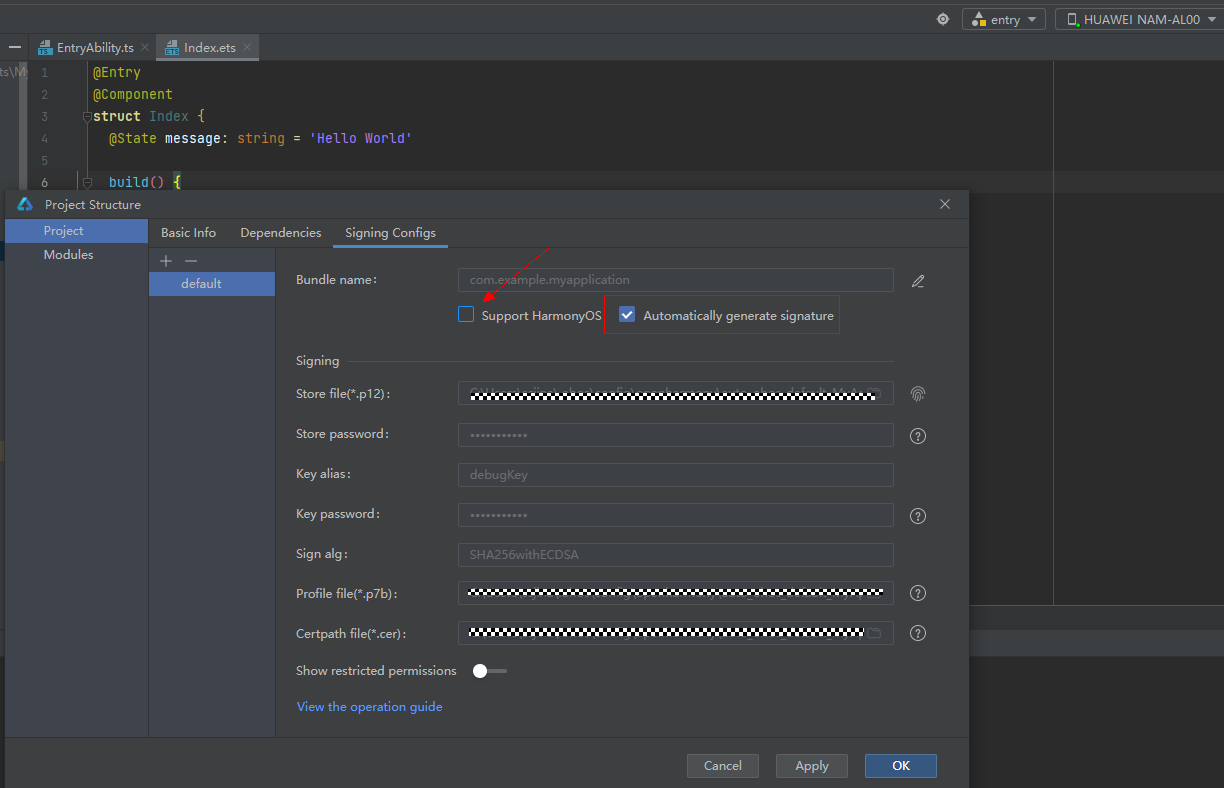The height and width of the screenshot is (788, 1224).
Task: Select Project in the left list
Action: click(77, 231)
